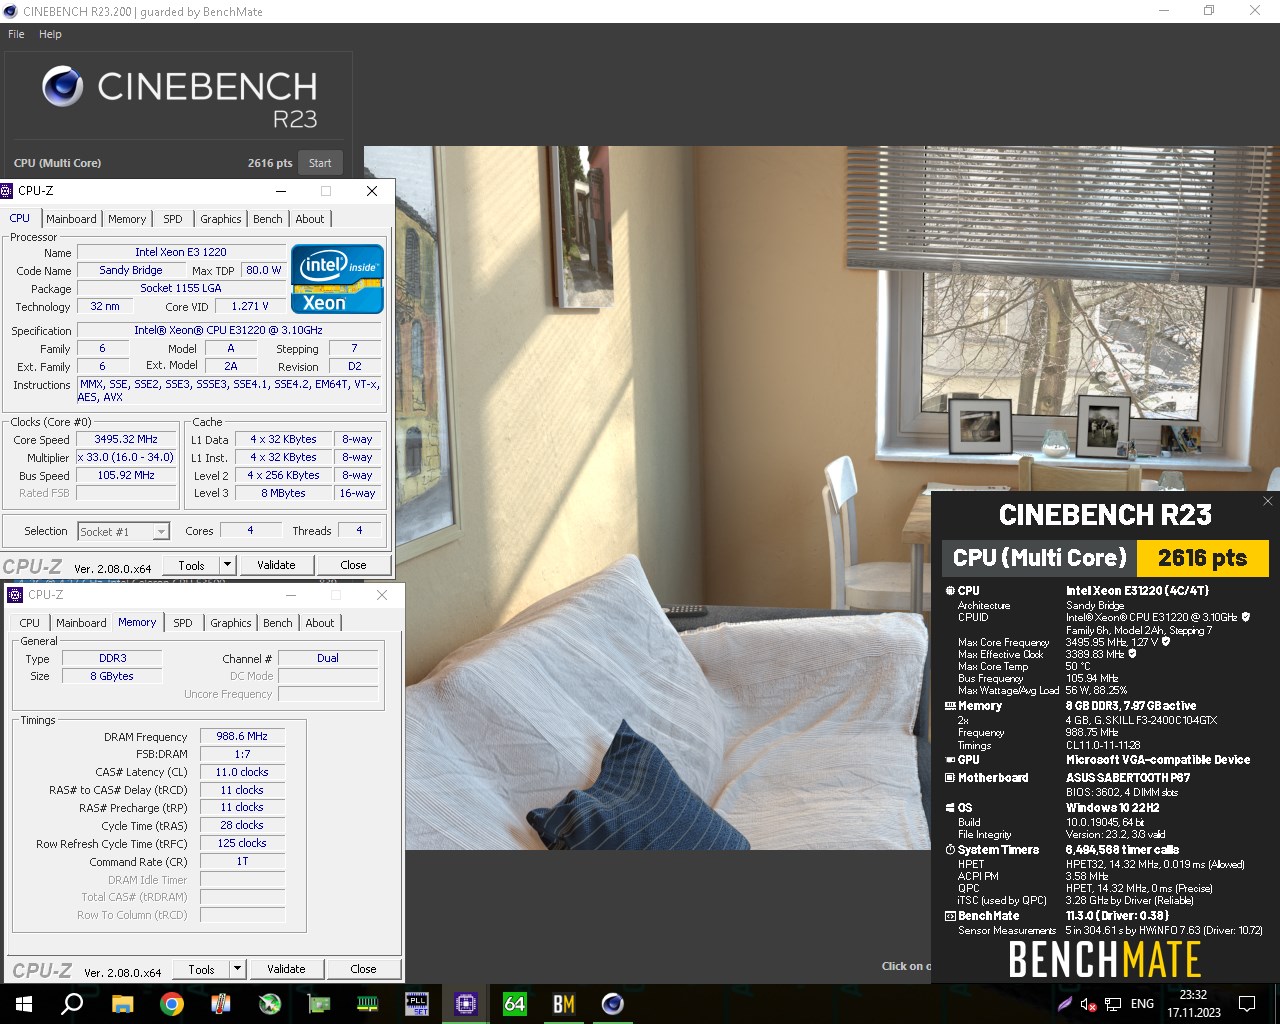The width and height of the screenshot is (1280, 1024).
Task: Expand Tools dropdown arrow in Memory window
Action: pos(237,969)
